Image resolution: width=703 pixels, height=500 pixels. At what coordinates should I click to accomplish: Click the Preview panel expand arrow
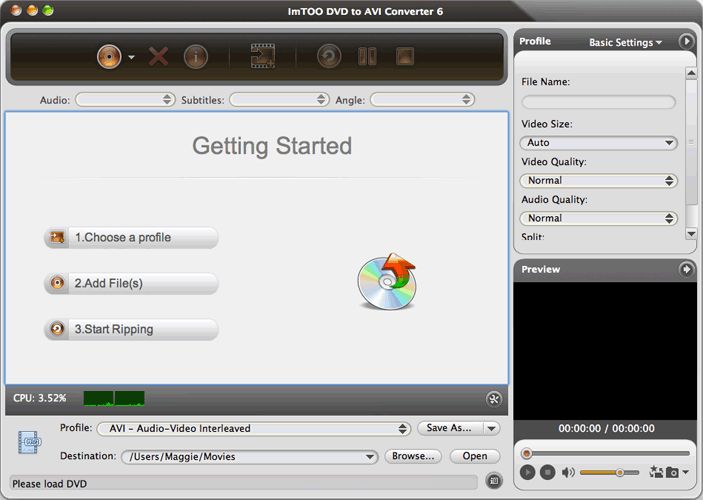point(686,269)
